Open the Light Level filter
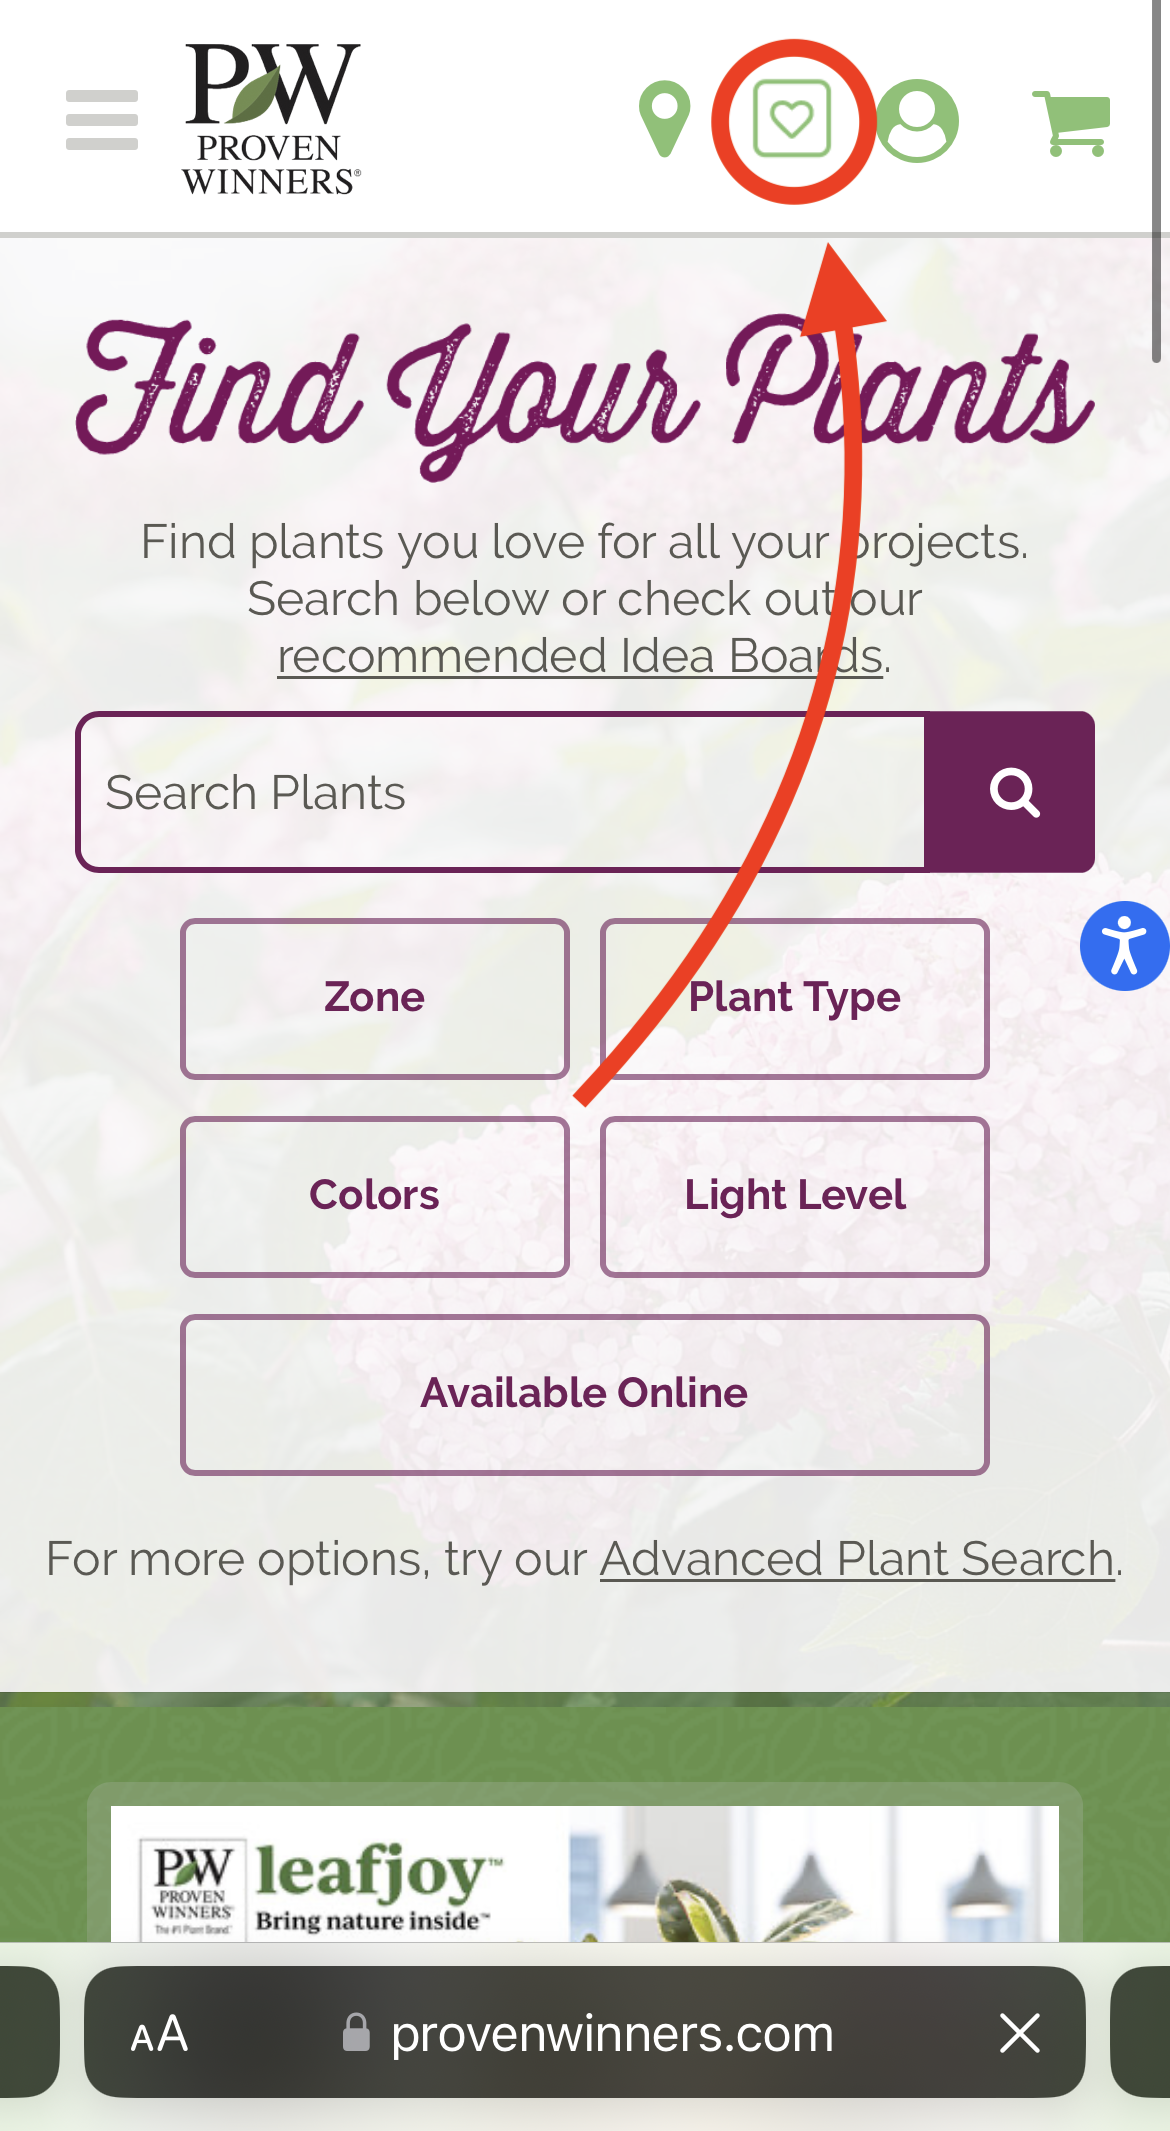The width and height of the screenshot is (1170, 2131). [795, 1196]
